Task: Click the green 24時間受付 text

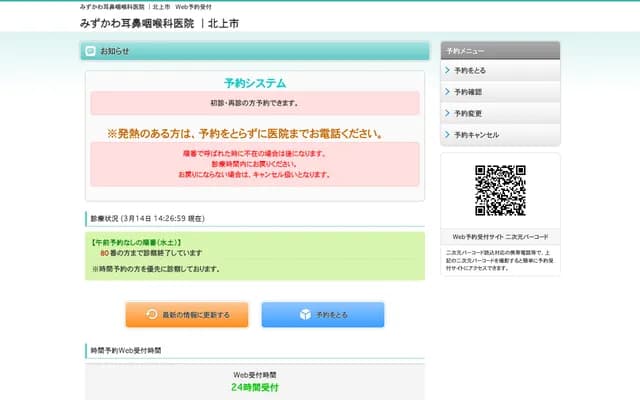Action: pos(254,387)
